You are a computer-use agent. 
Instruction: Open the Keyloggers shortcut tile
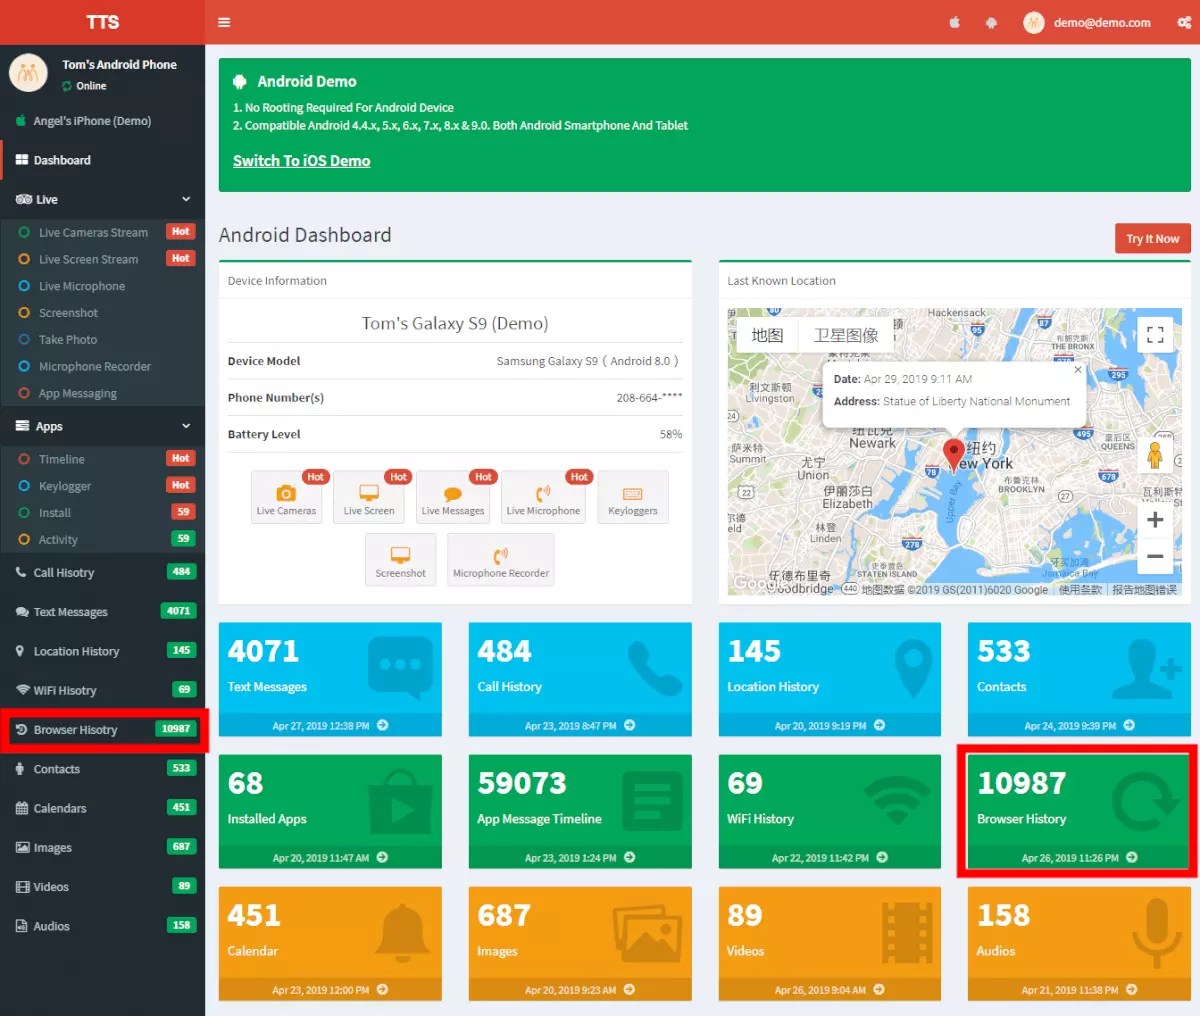(x=633, y=497)
